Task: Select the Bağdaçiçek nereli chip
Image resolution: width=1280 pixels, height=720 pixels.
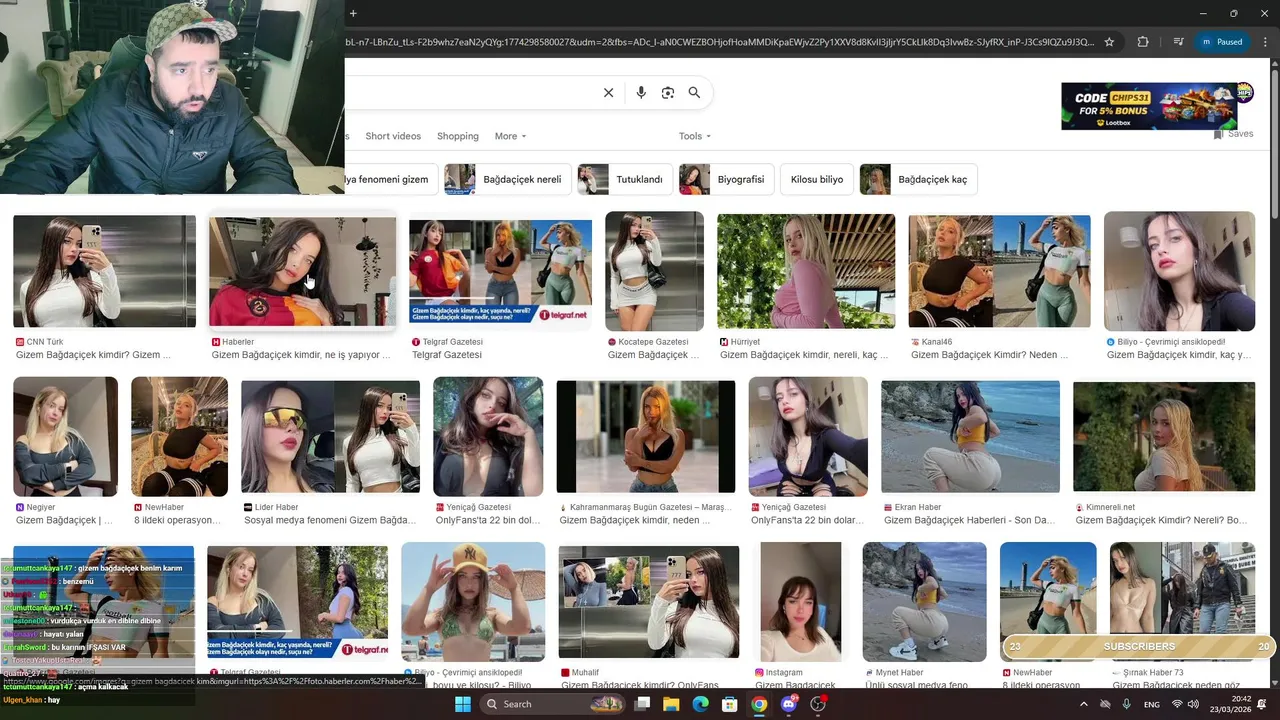Action: [508, 180]
